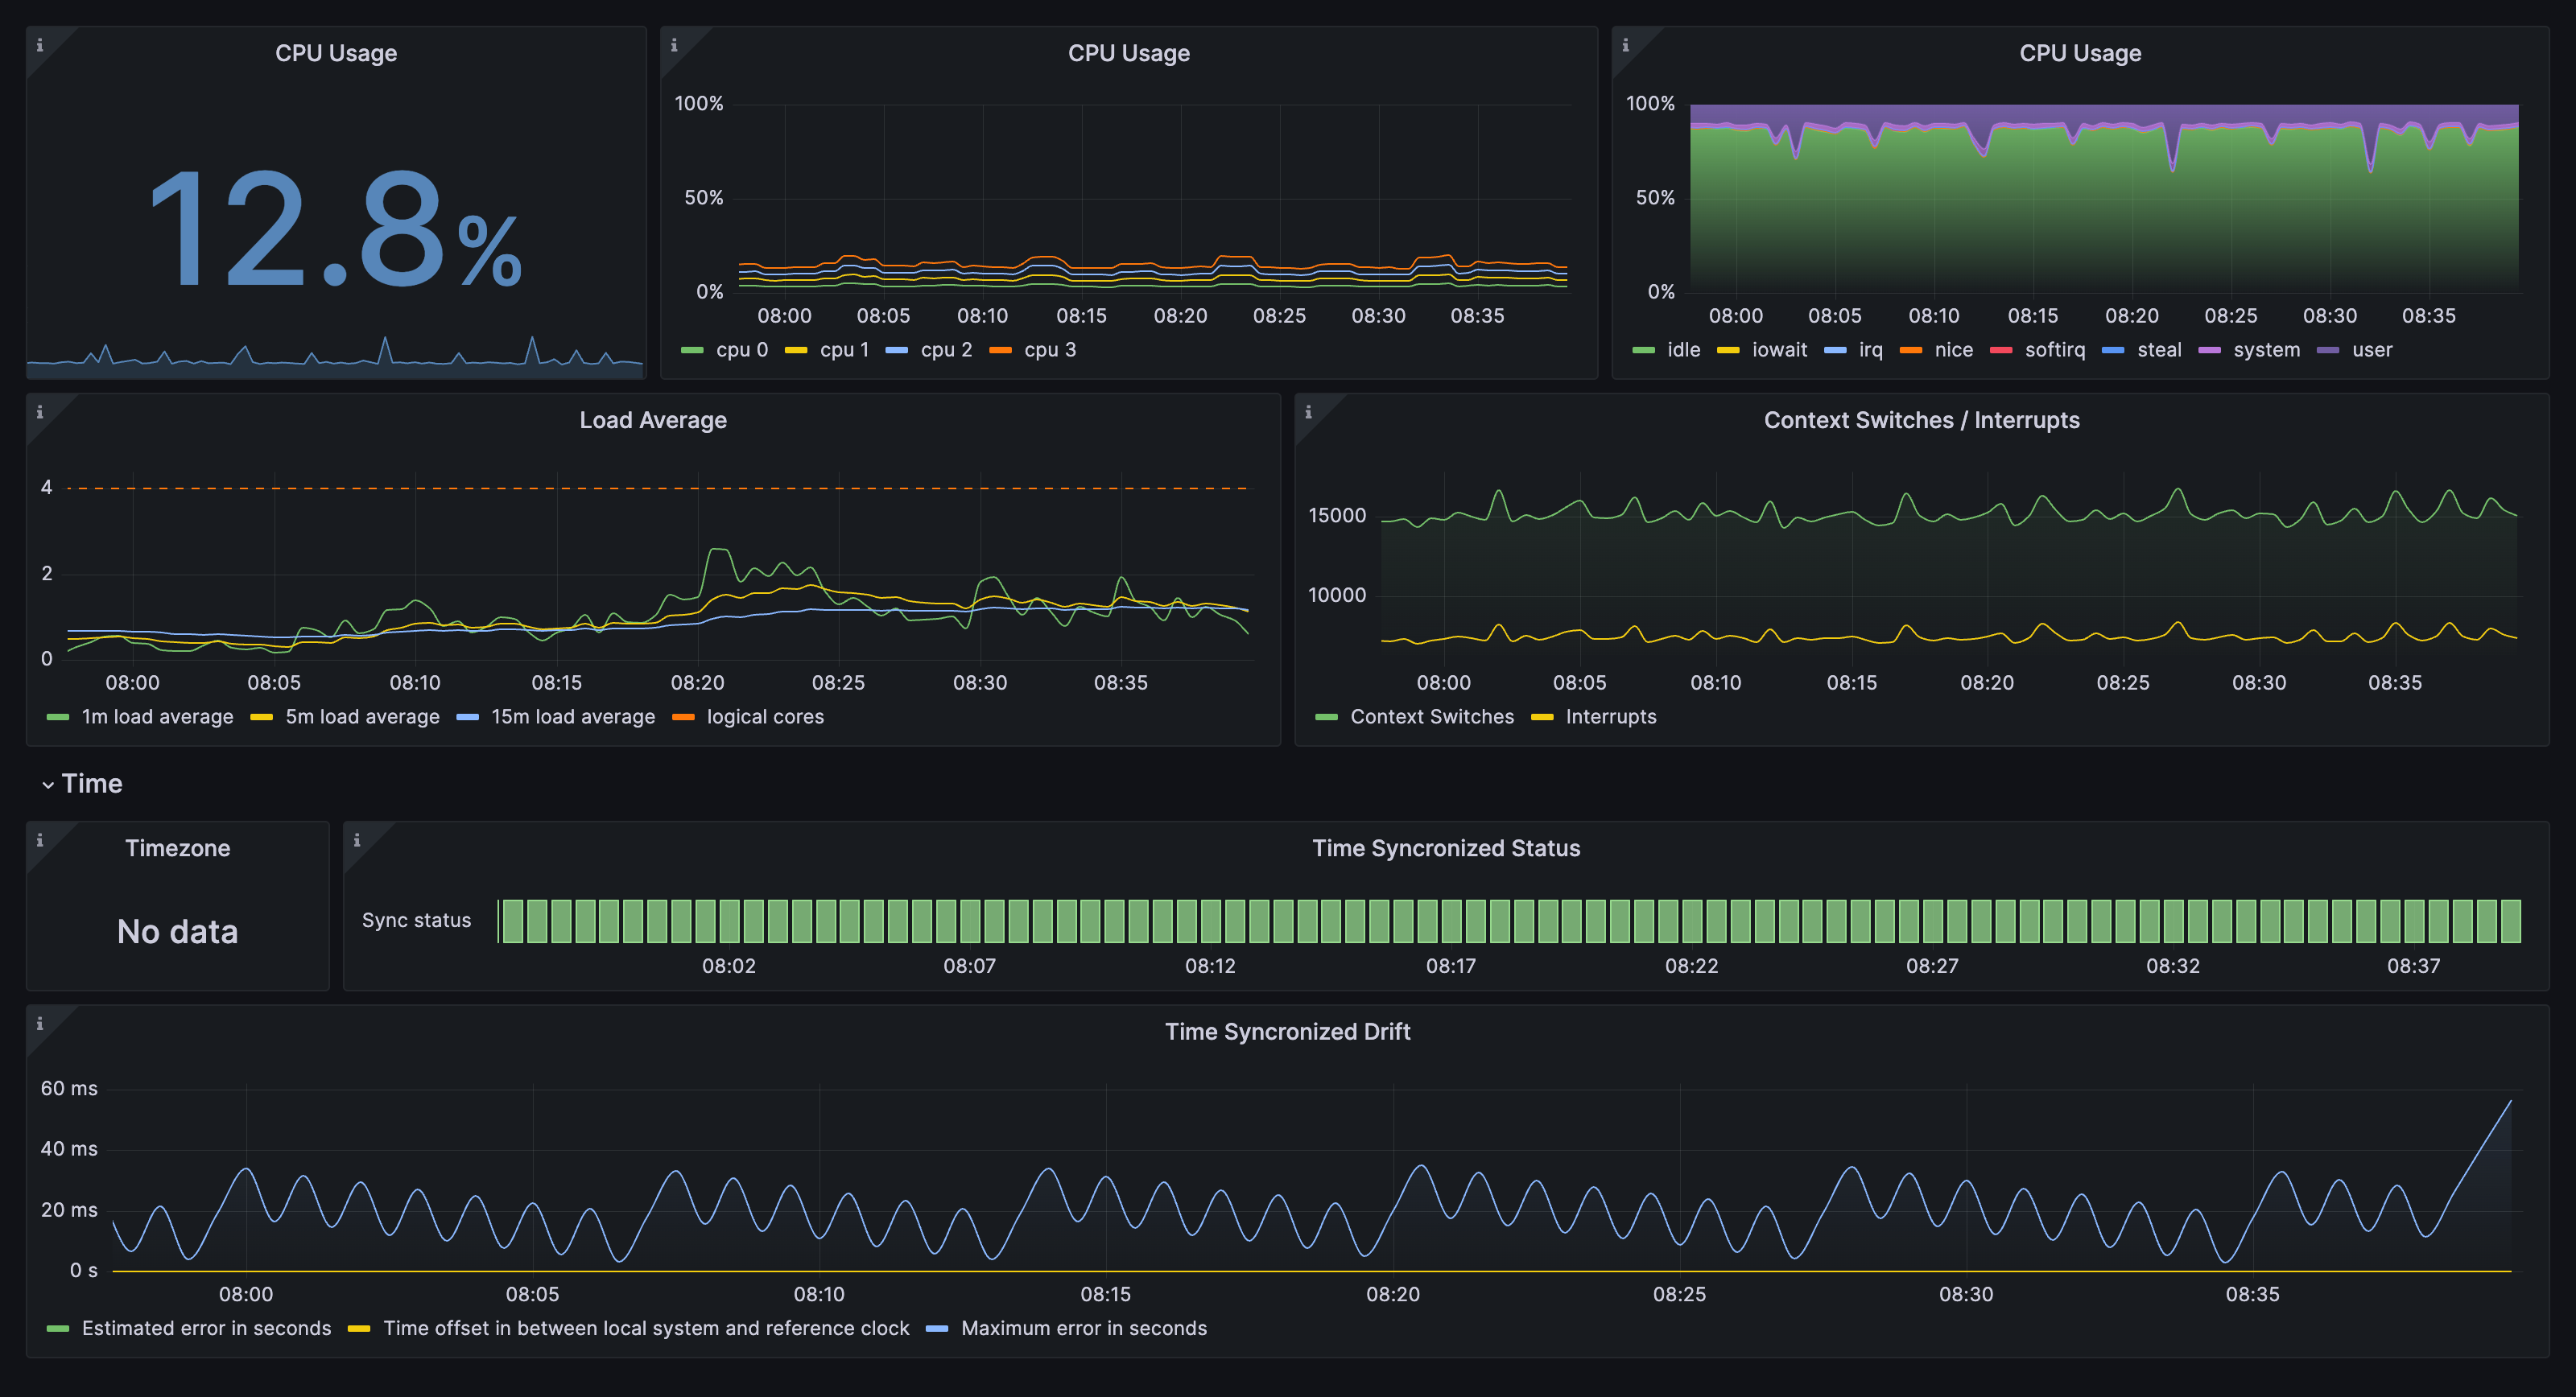The image size is (2576, 1397).
Task: Click a green sync status bar near 08:12
Action: click(1210, 920)
